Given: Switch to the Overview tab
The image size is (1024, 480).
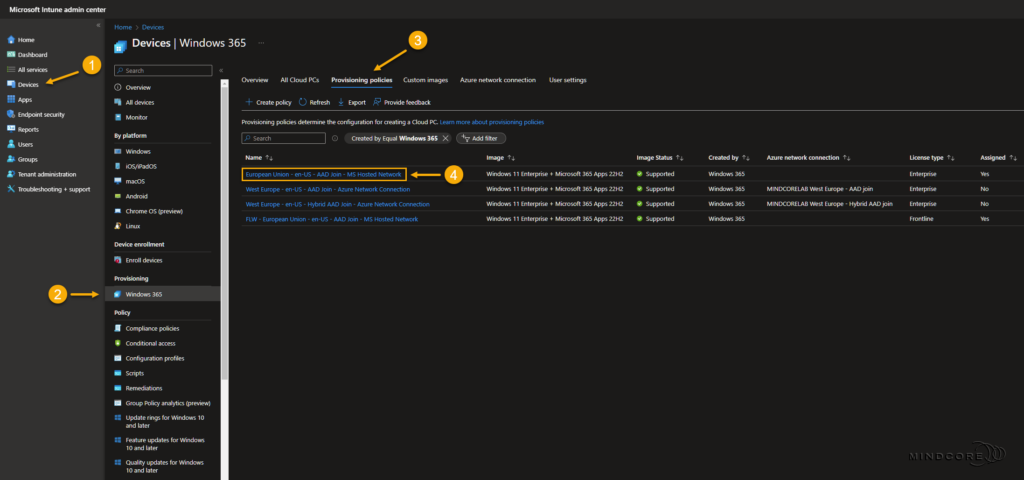Looking at the screenshot, I should tap(255, 80).
